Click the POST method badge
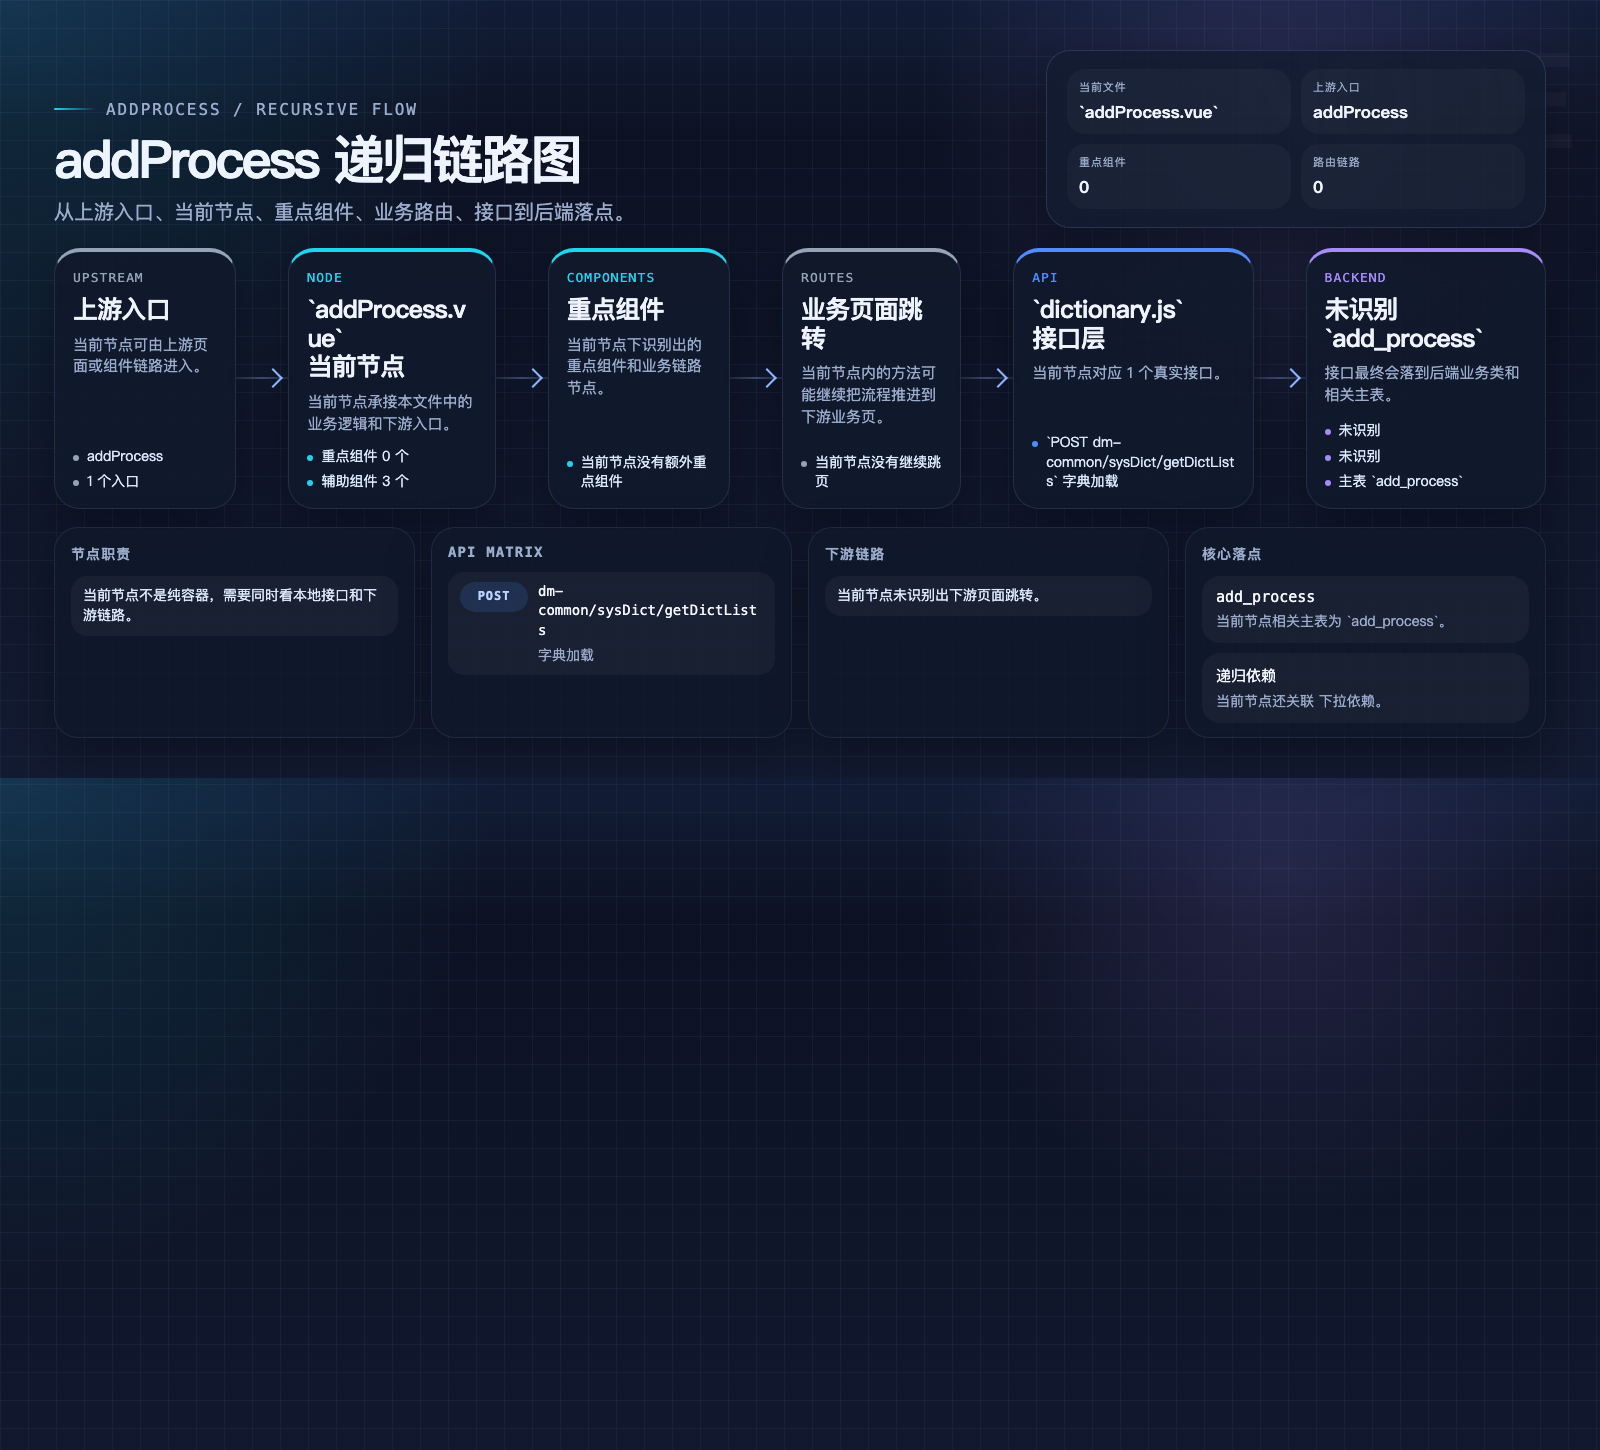1600x1450 pixels. pos(493,596)
